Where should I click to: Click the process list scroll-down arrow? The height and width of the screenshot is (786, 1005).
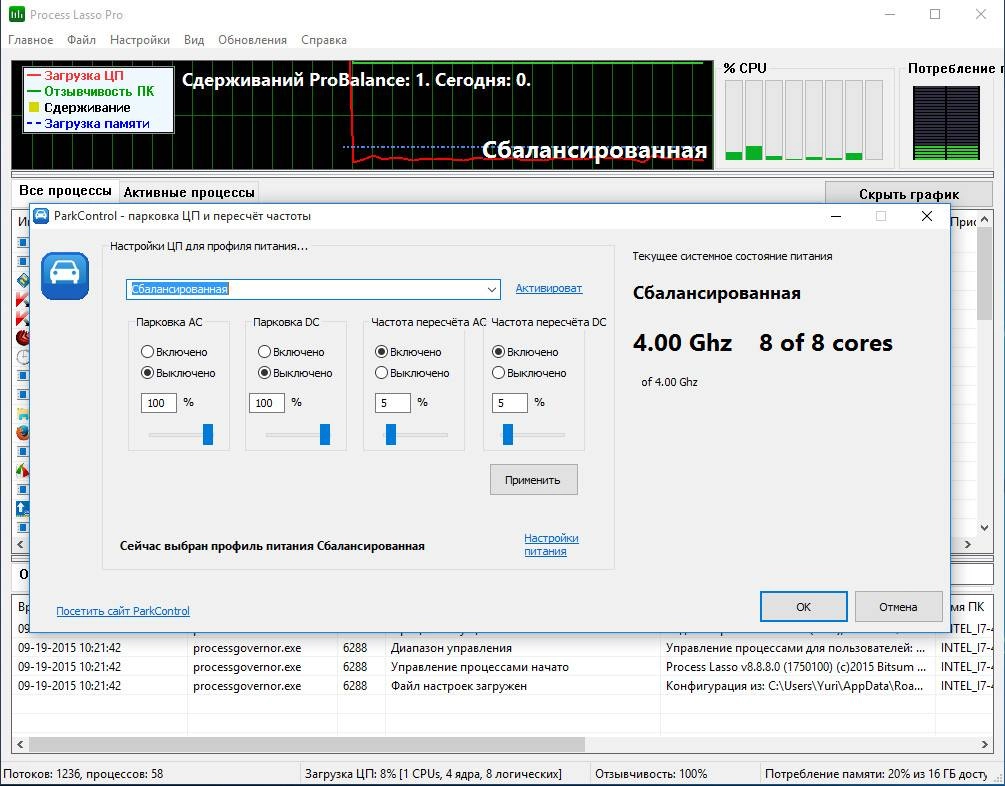[x=984, y=528]
